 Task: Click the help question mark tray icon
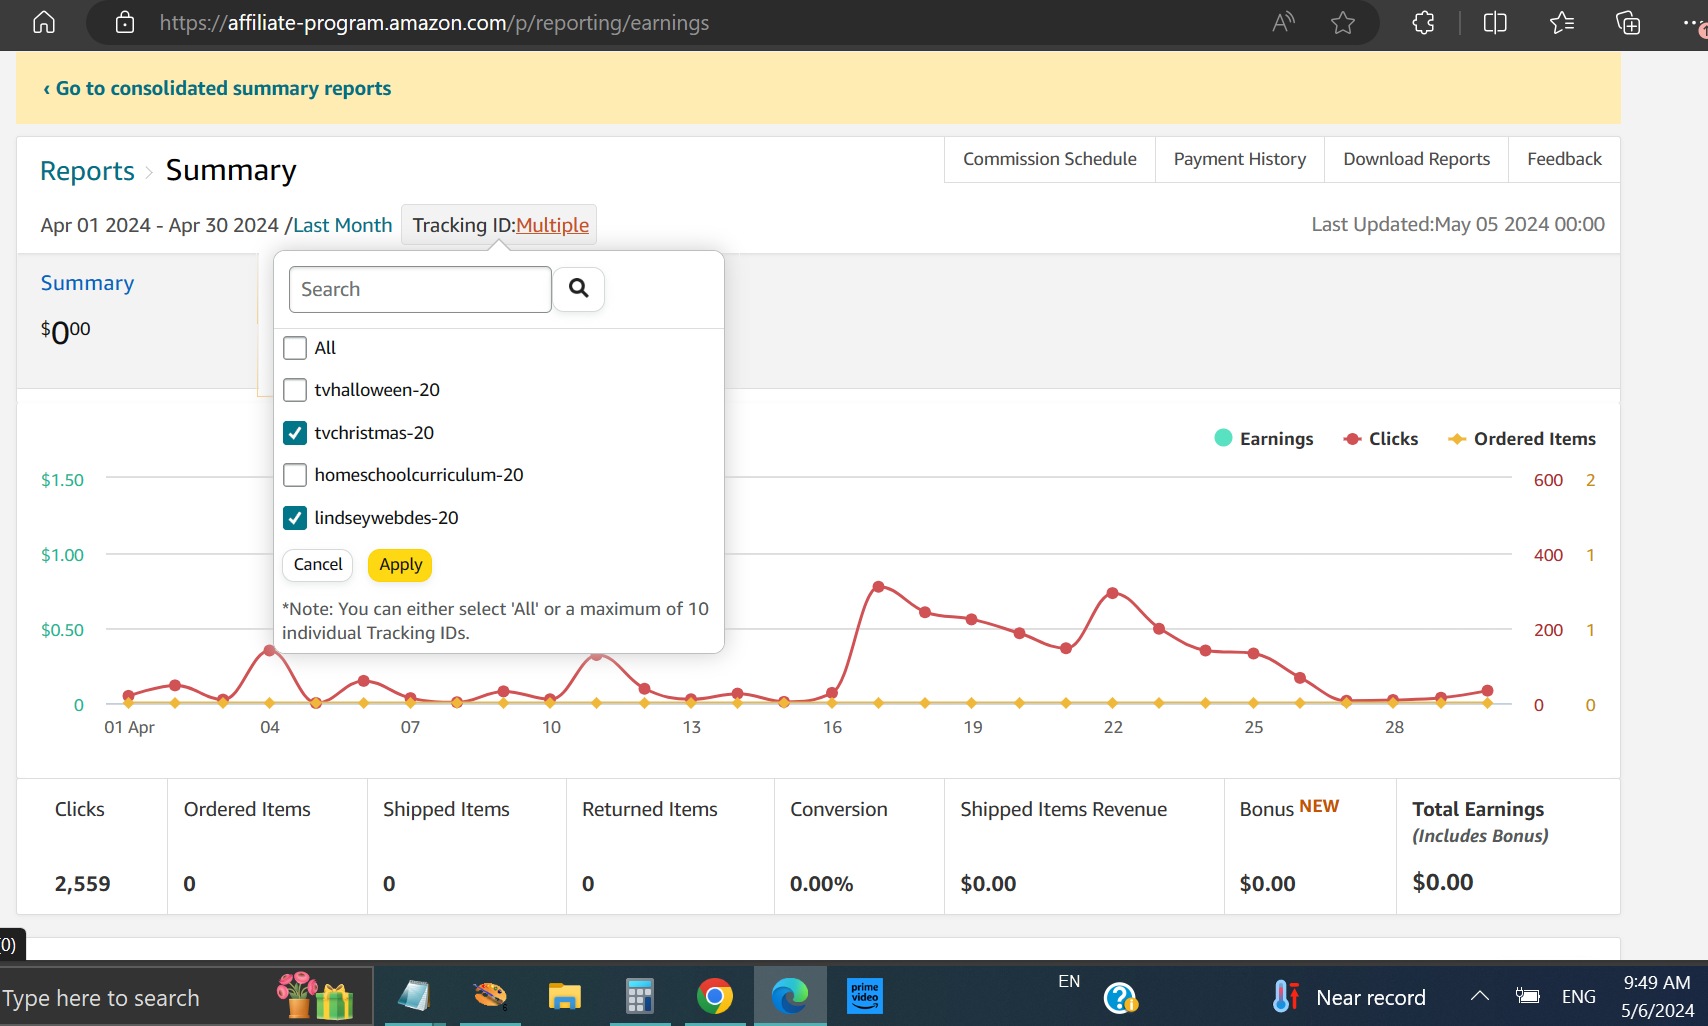tap(1121, 997)
